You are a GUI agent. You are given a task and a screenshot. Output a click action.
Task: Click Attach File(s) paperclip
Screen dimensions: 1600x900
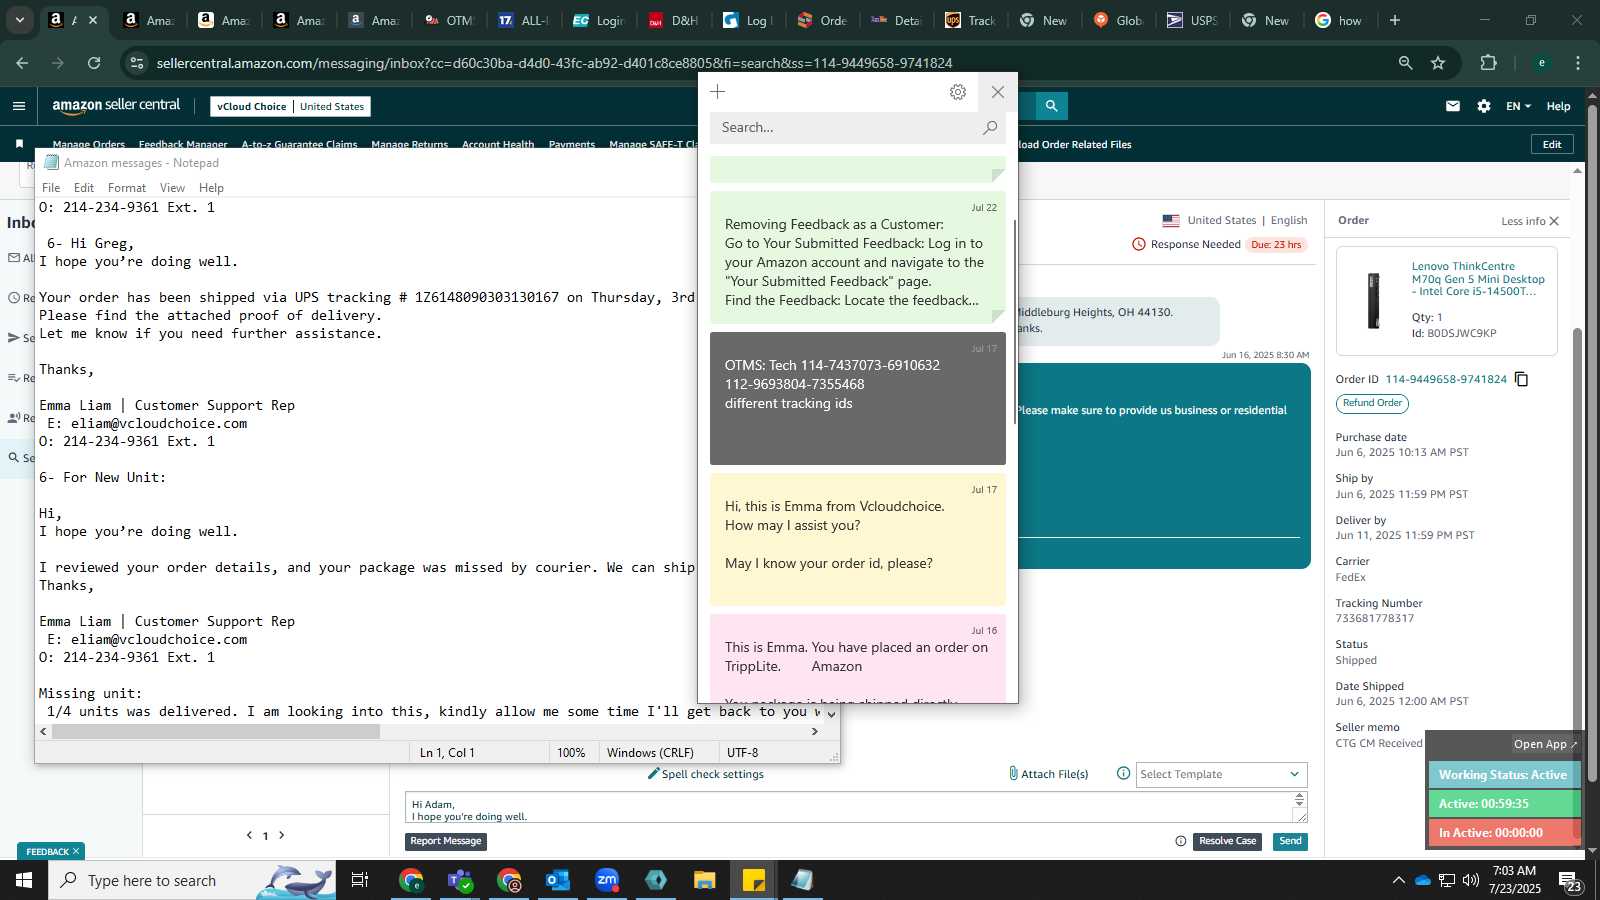click(1048, 774)
